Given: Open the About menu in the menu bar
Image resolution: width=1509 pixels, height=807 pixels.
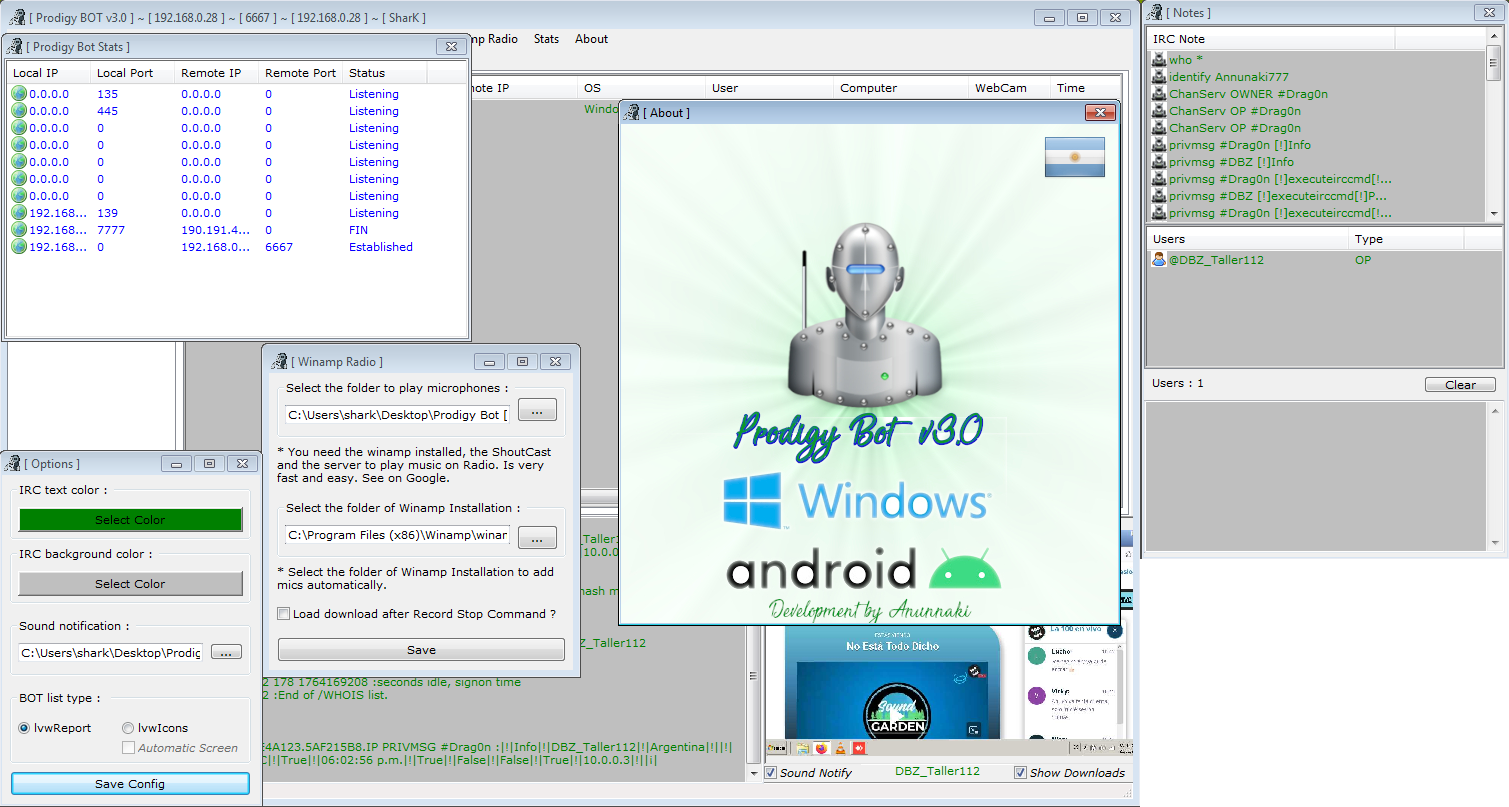Looking at the screenshot, I should point(591,39).
